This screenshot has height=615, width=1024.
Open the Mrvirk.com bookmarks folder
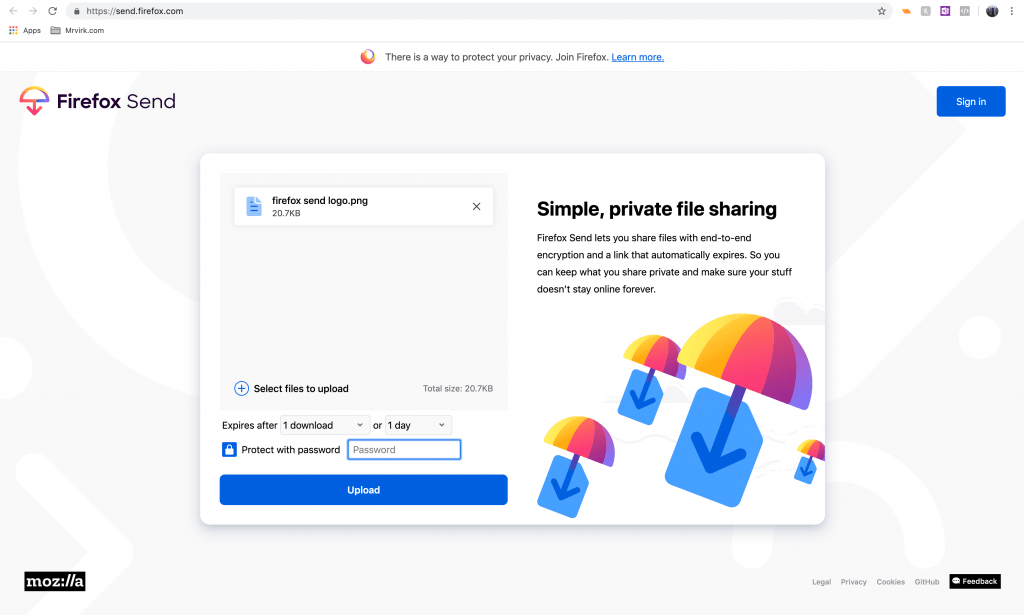coord(77,30)
